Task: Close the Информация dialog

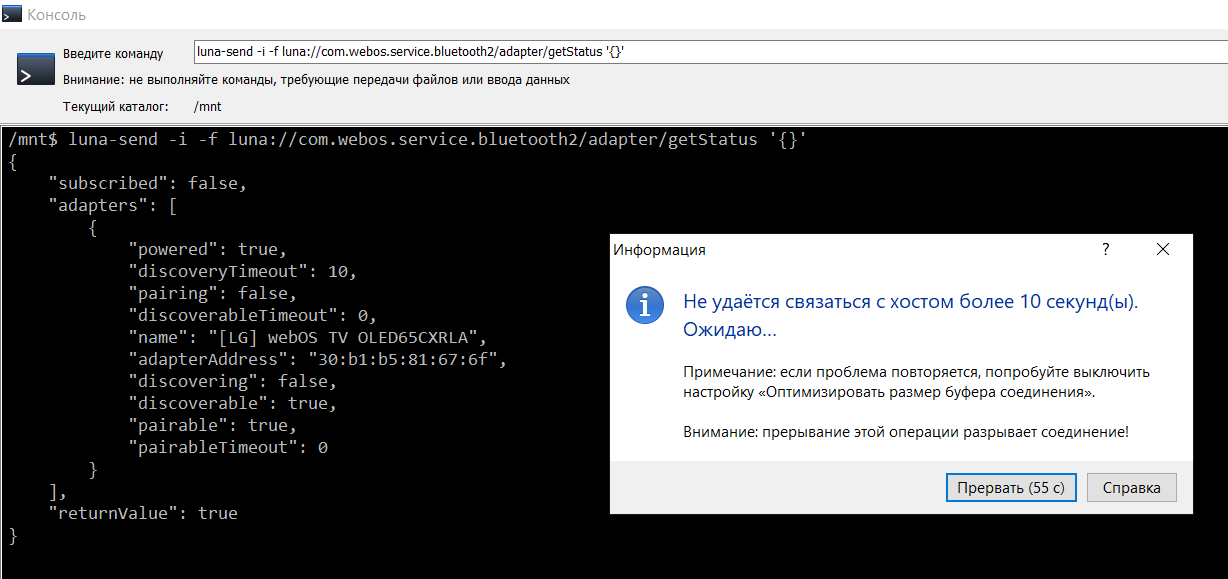Action: (1162, 250)
